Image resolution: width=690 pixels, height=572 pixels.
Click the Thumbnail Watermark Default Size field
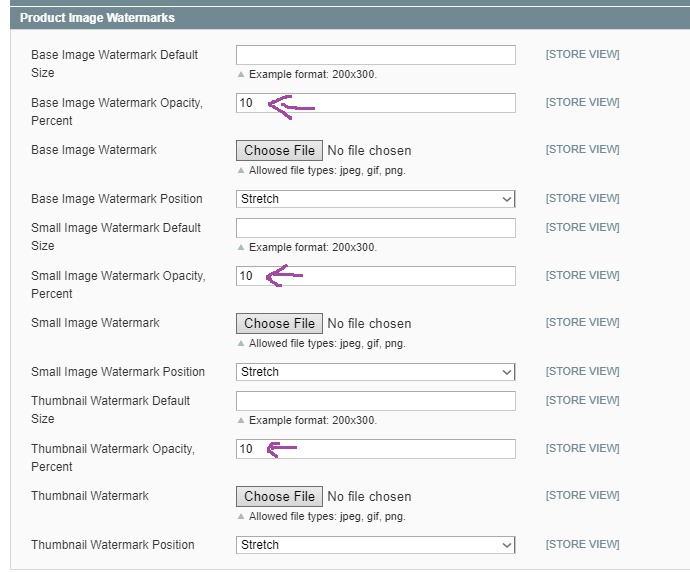[x=375, y=401]
